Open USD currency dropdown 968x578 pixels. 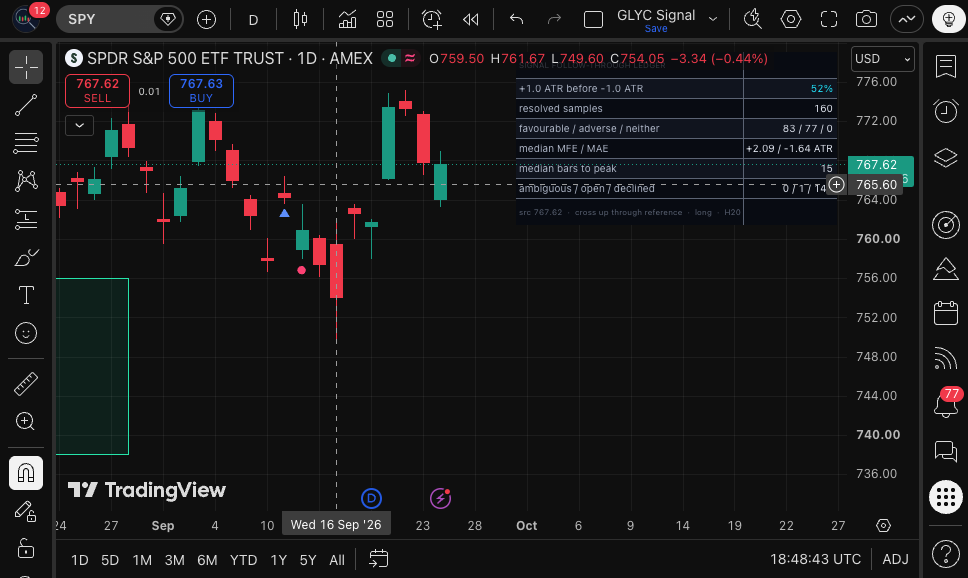tap(882, 59)
